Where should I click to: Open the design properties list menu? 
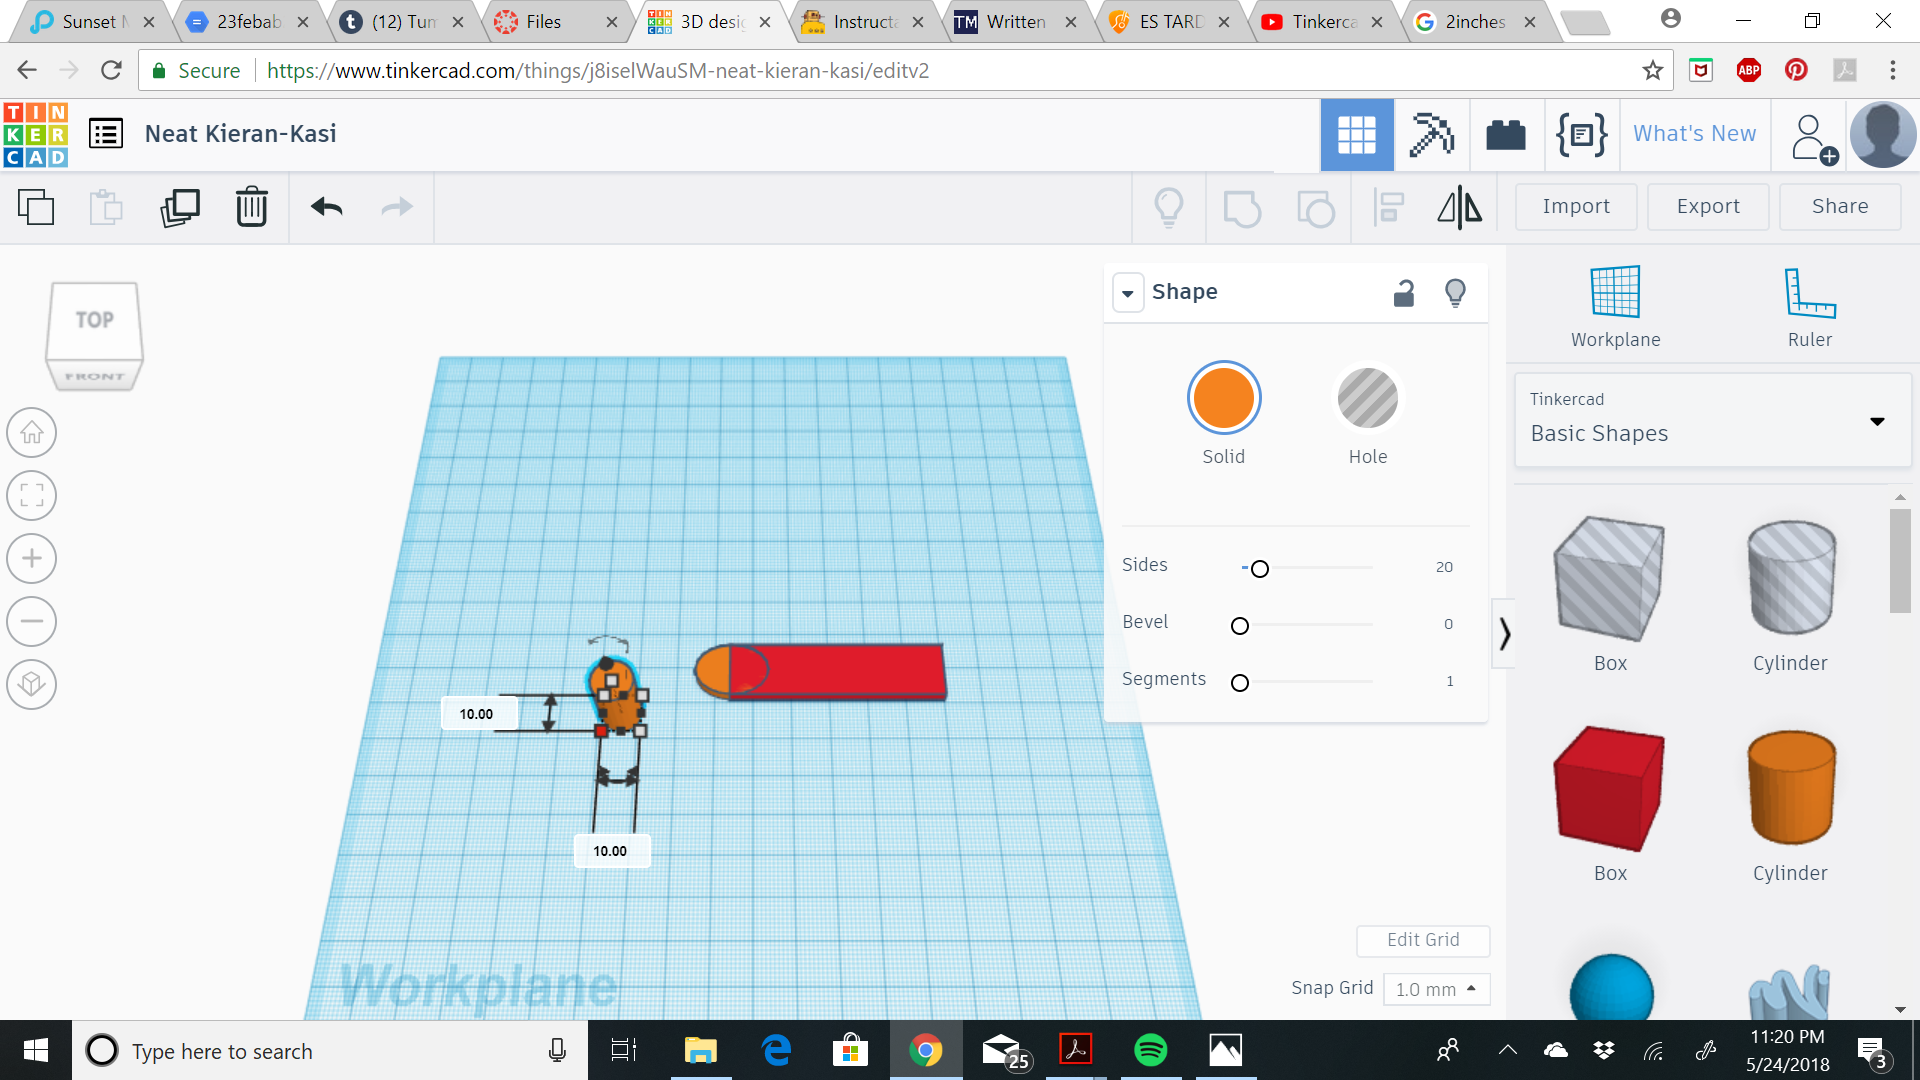(106, 133)
